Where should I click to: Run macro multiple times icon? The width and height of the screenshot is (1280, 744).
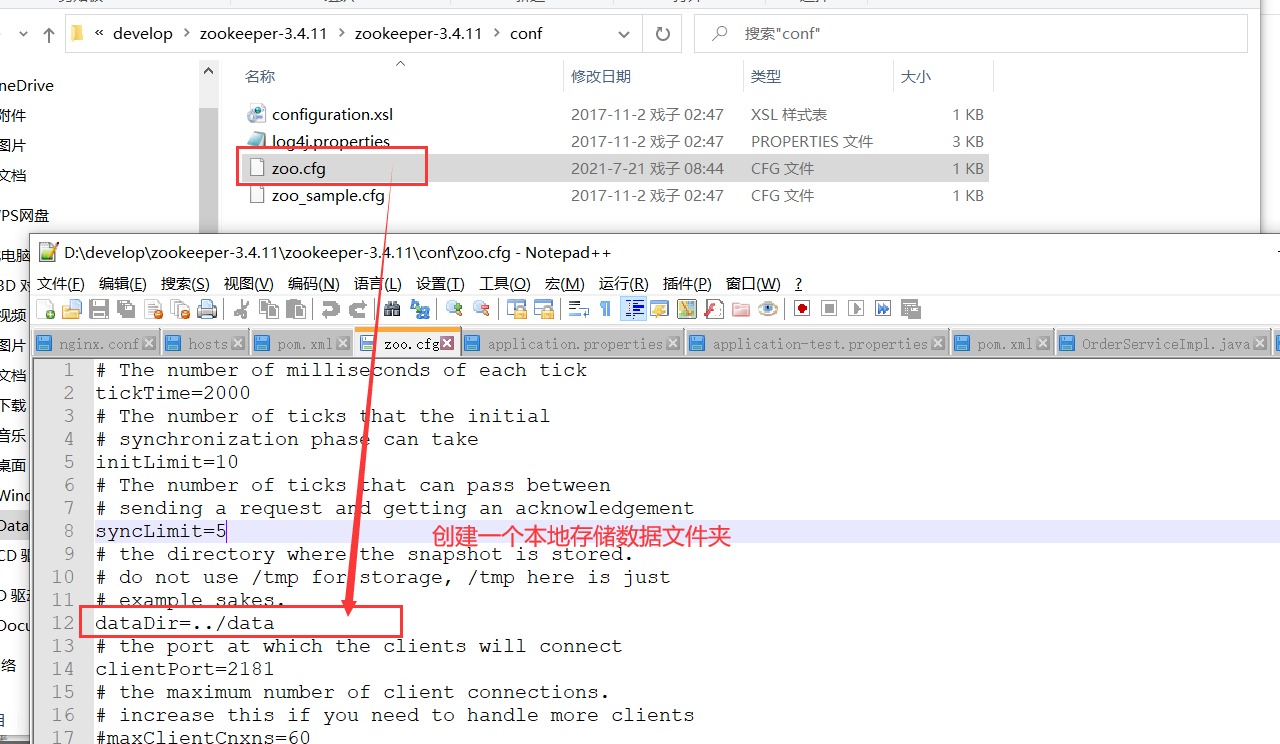pos(883,309)
